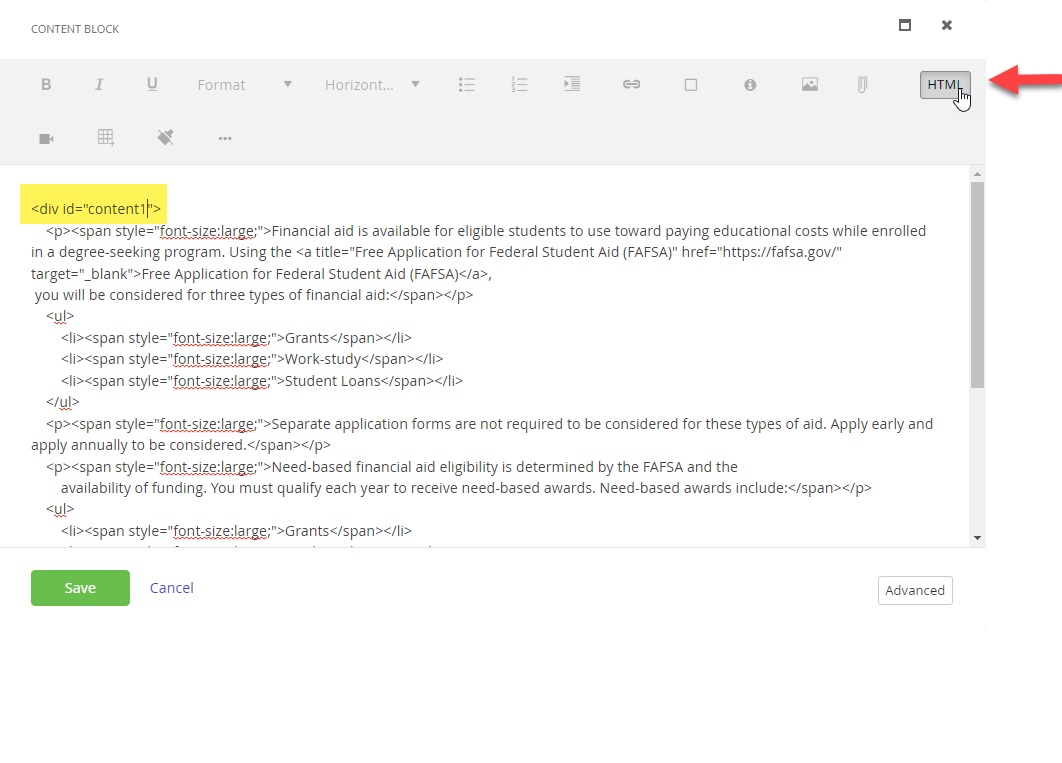The height and width of the screenshot is (763, 1062).
Task: Click the green Save button
Action: tap(80, 588)
